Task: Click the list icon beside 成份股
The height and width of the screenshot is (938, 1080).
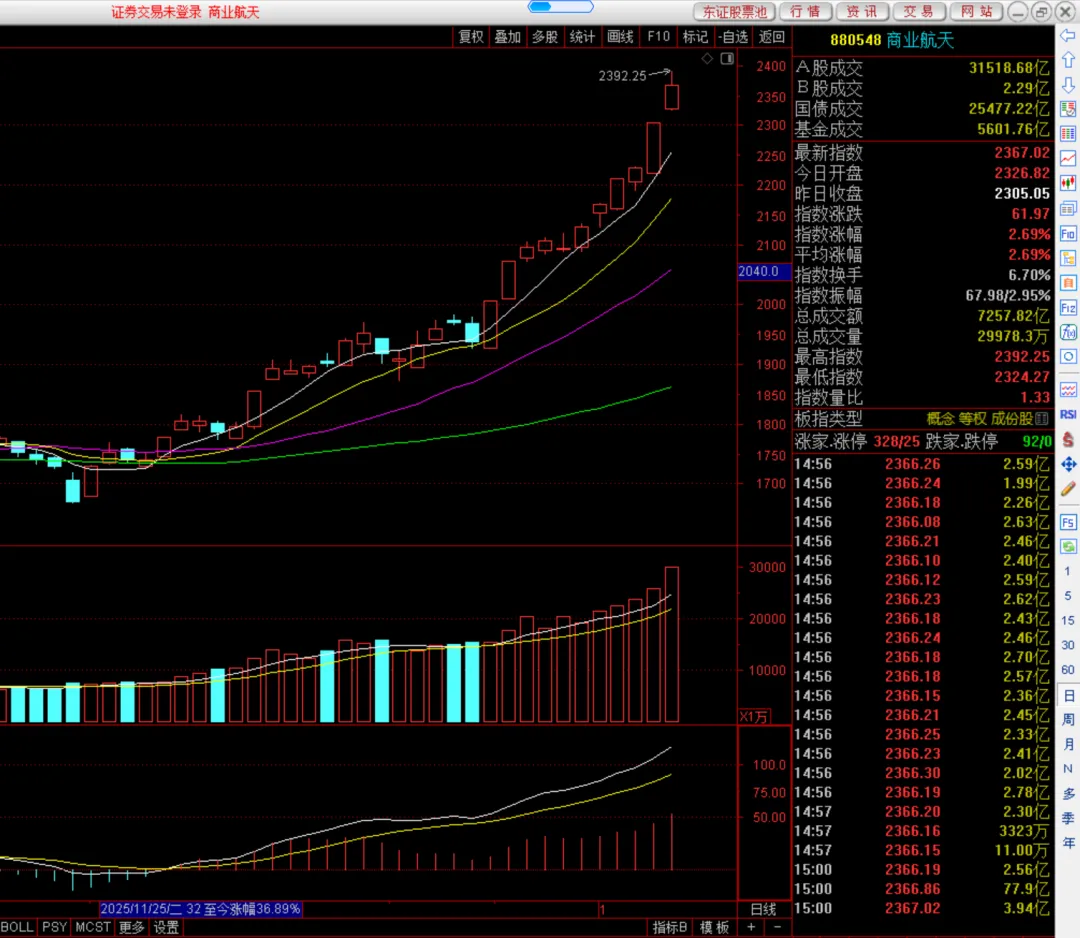Action: coord(1042,418)
